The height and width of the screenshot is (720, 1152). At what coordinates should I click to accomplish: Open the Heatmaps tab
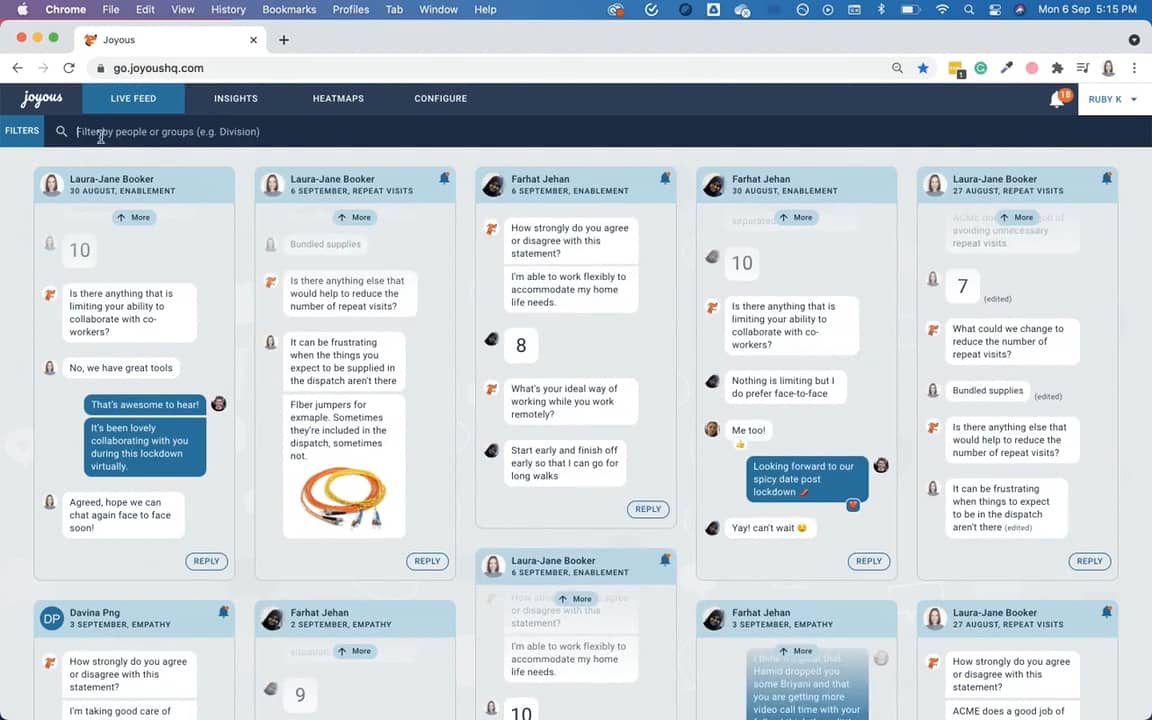[x=338, y=98]
